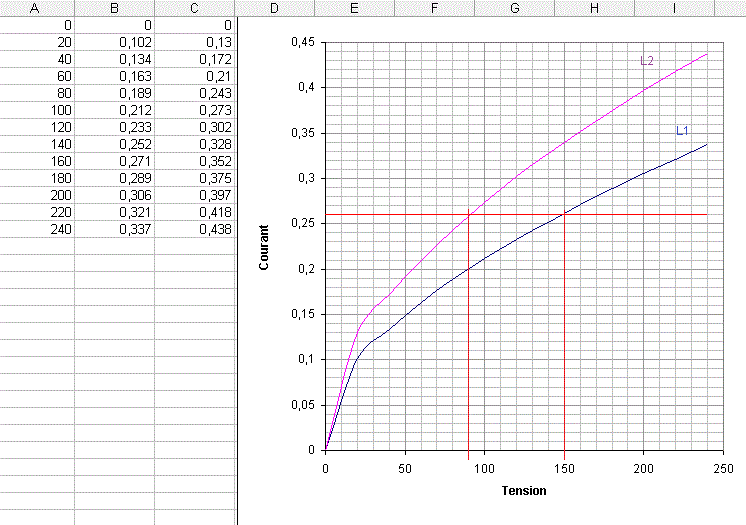Select cell with value 0,328

point(195,144)
